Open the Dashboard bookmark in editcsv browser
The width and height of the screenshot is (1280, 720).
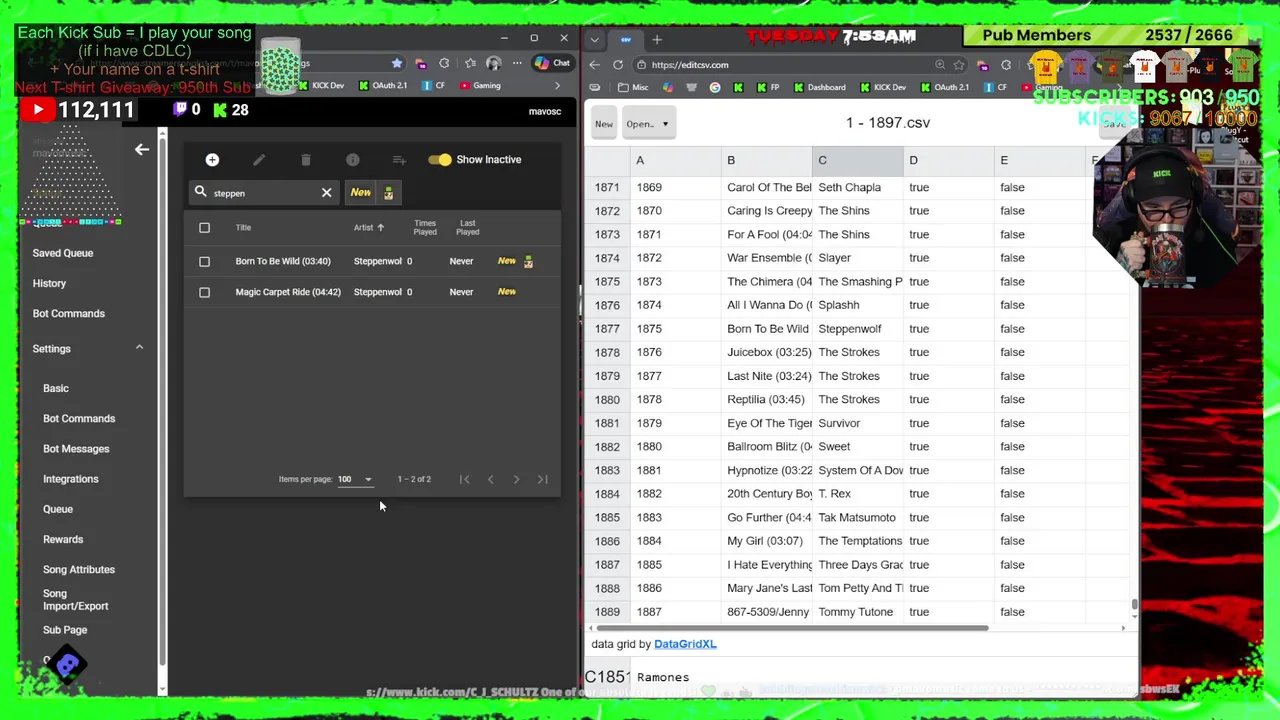(x=819, y=87)
